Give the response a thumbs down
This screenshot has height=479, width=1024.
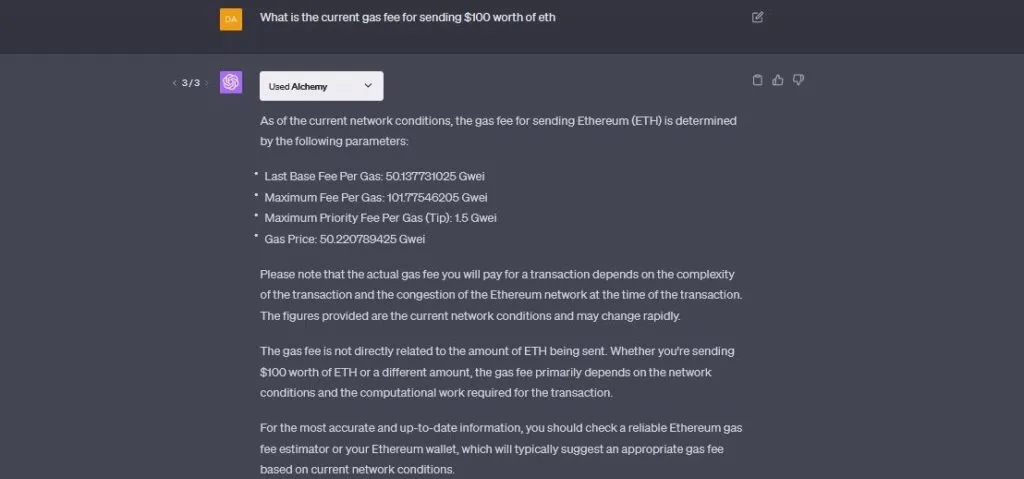798,80
